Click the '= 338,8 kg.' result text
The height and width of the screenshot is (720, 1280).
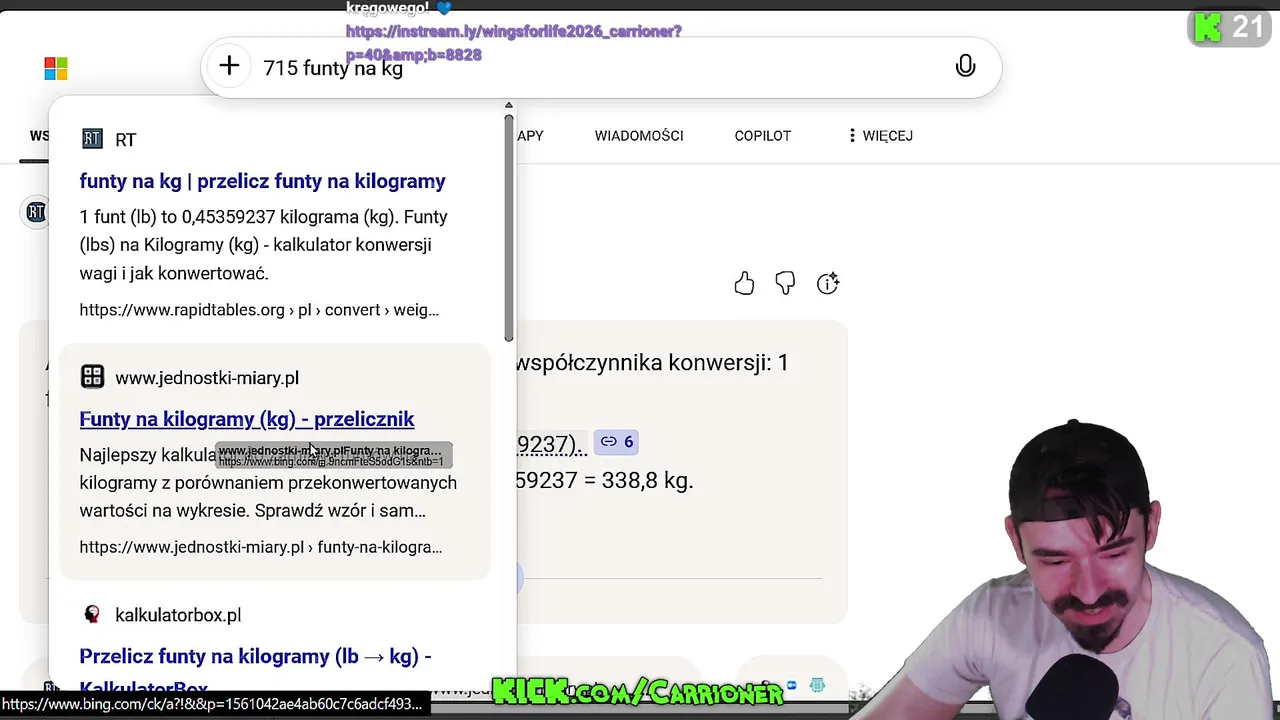pos(638,481)
